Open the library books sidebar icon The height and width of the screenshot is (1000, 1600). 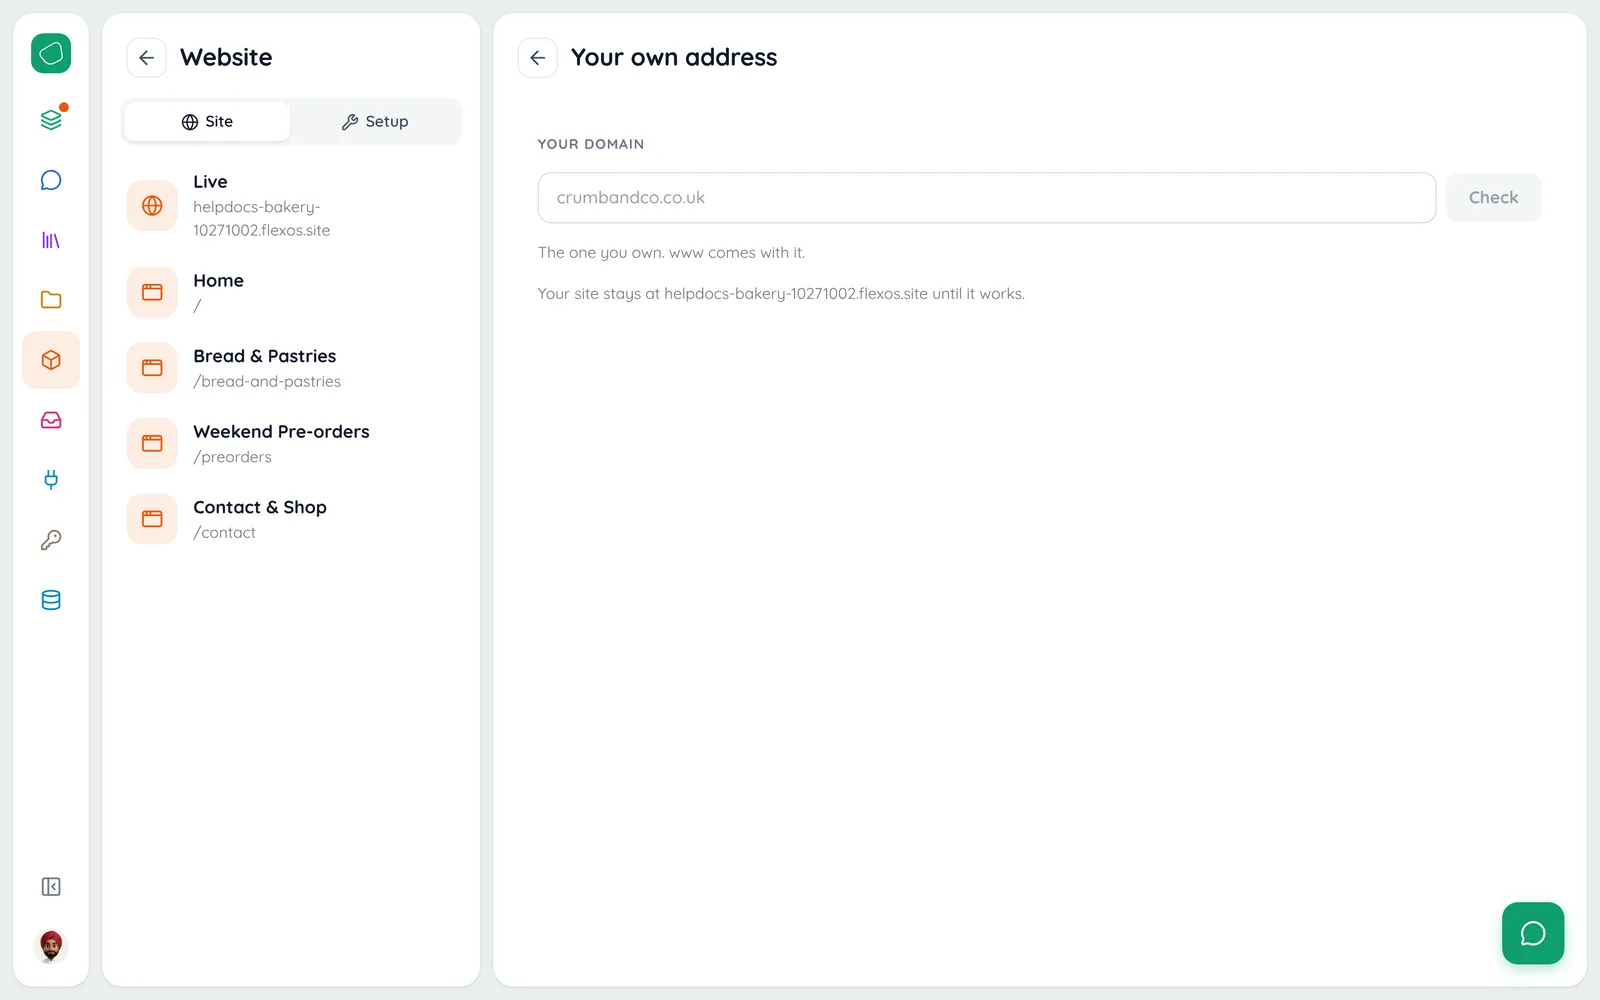(x=51, y=240)
